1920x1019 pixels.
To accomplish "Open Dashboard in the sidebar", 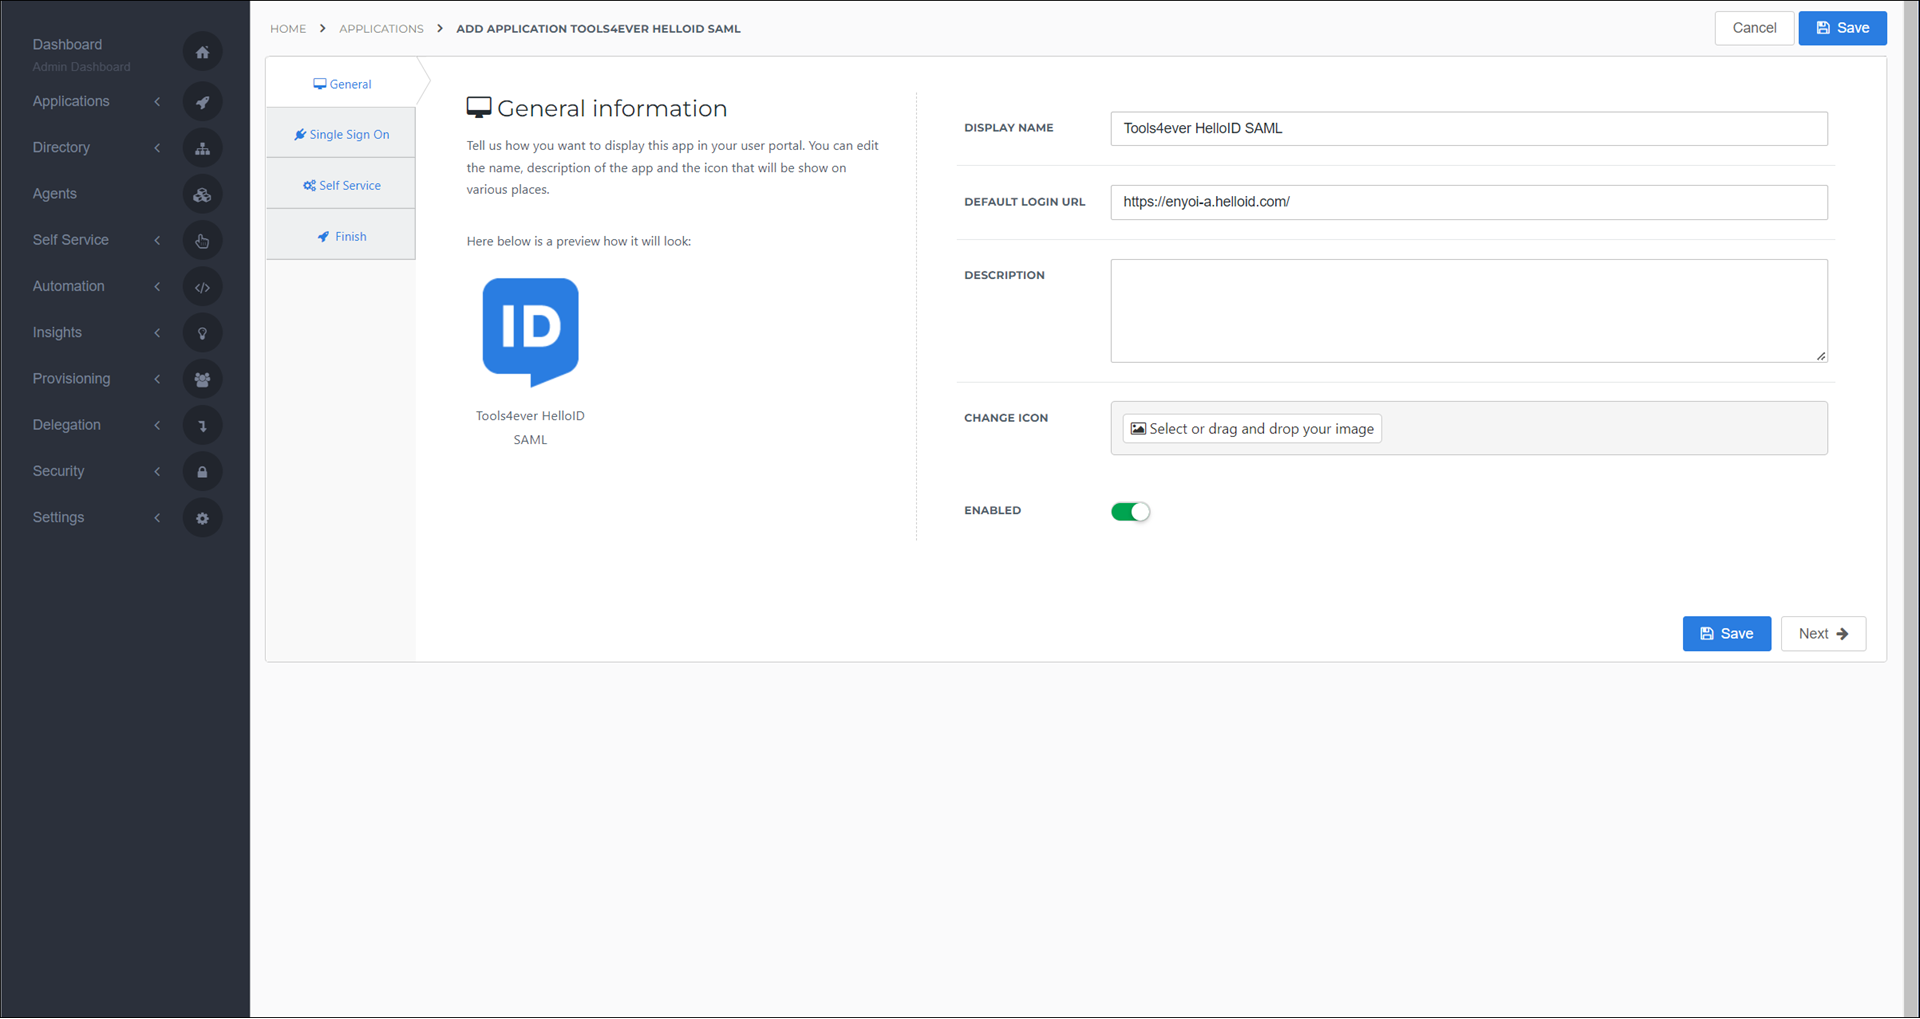I will coord(67,44).
